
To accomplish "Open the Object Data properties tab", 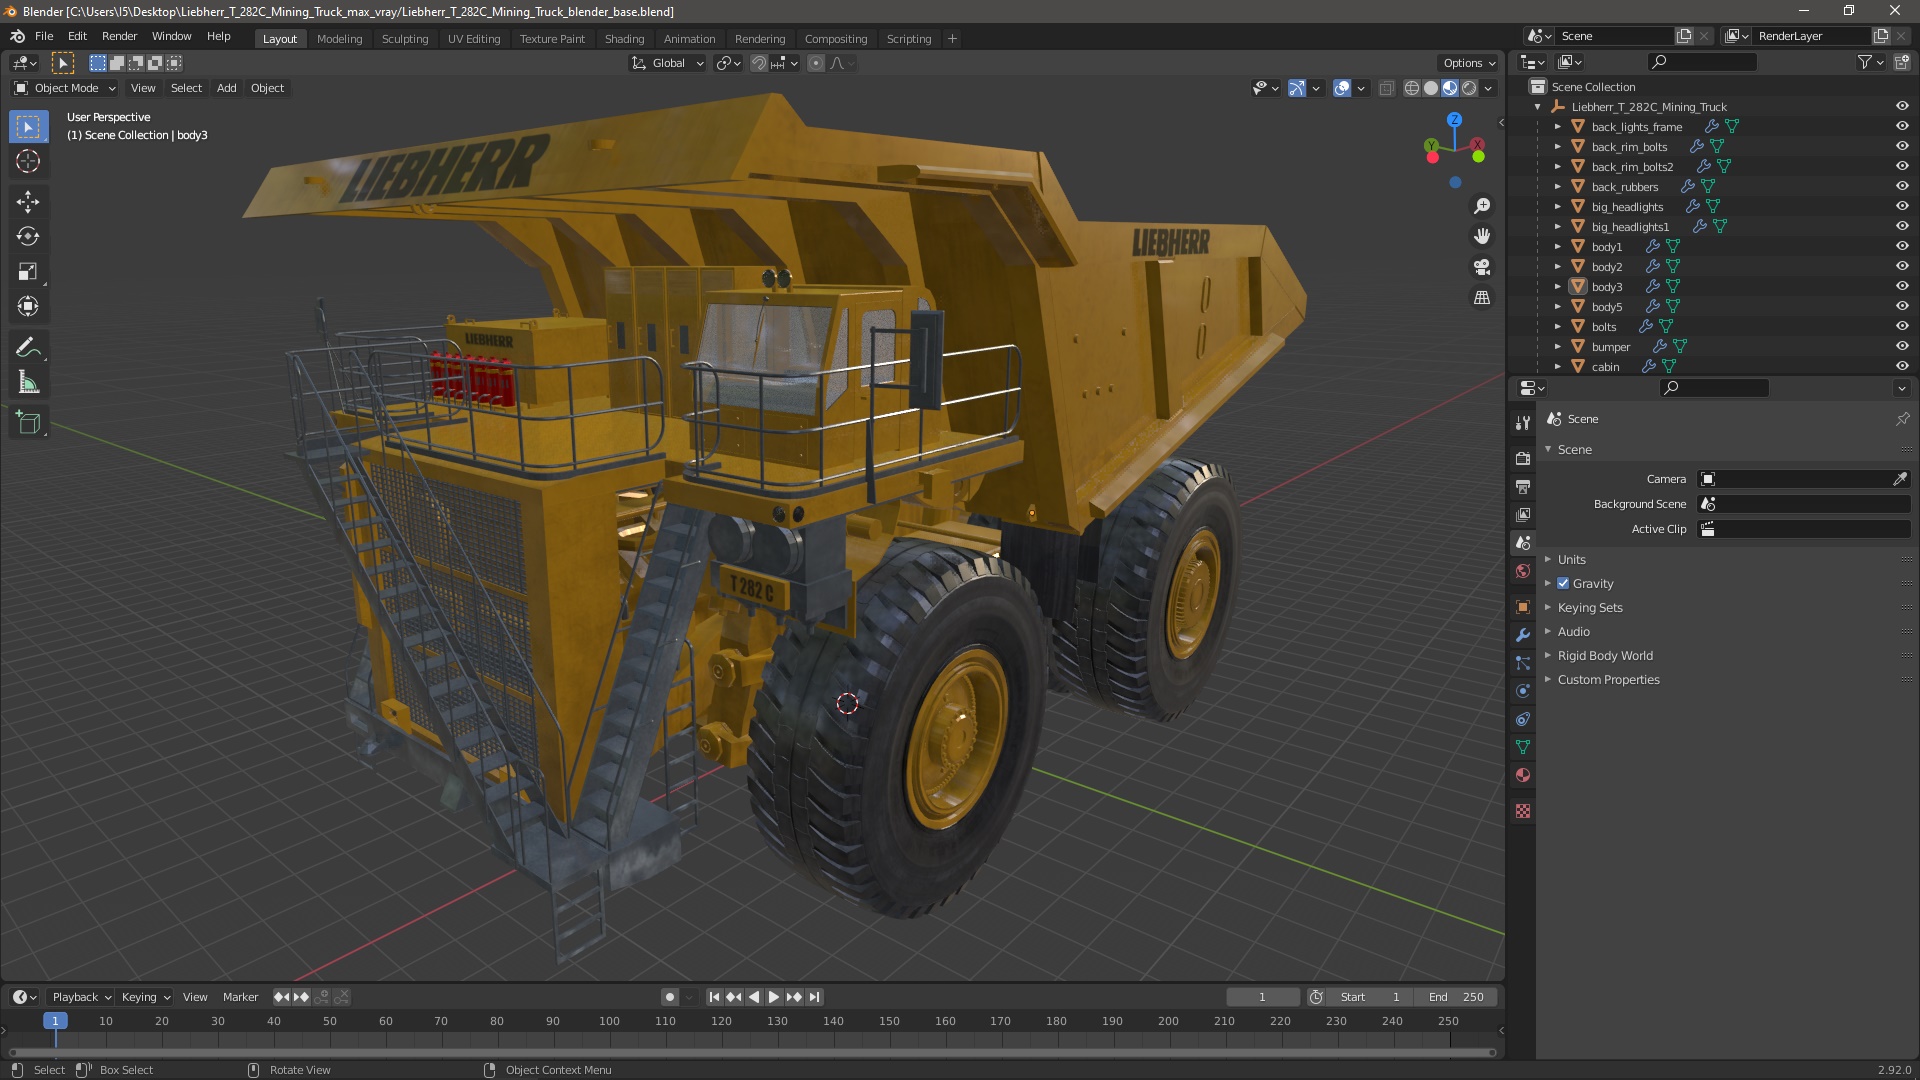I will [1523, 747].
